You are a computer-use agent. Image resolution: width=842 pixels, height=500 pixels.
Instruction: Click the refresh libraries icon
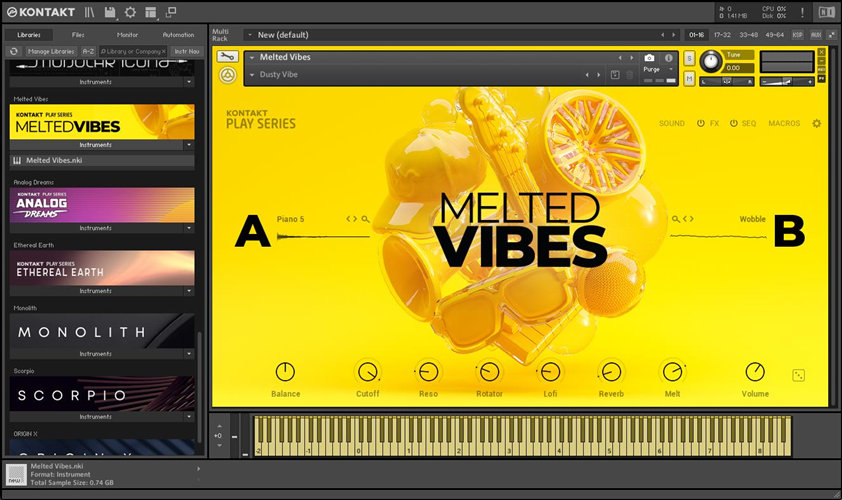click(x=14, y=52)
